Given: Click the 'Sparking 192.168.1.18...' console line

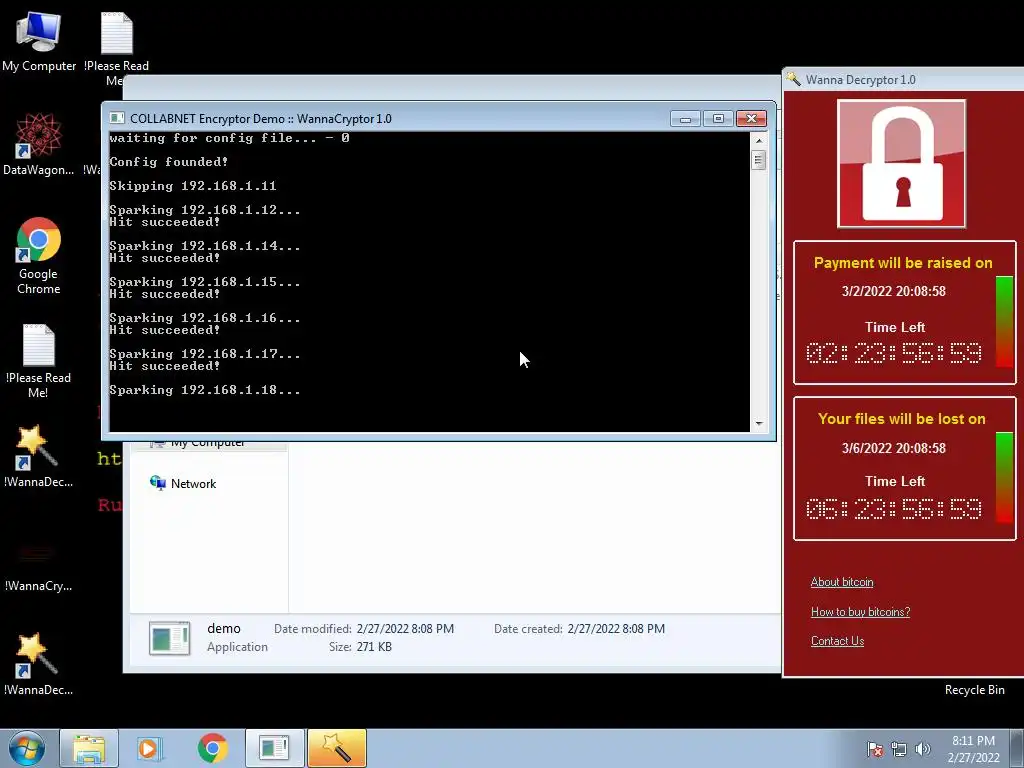Looking at the screenshot, I should click(204, 390).
